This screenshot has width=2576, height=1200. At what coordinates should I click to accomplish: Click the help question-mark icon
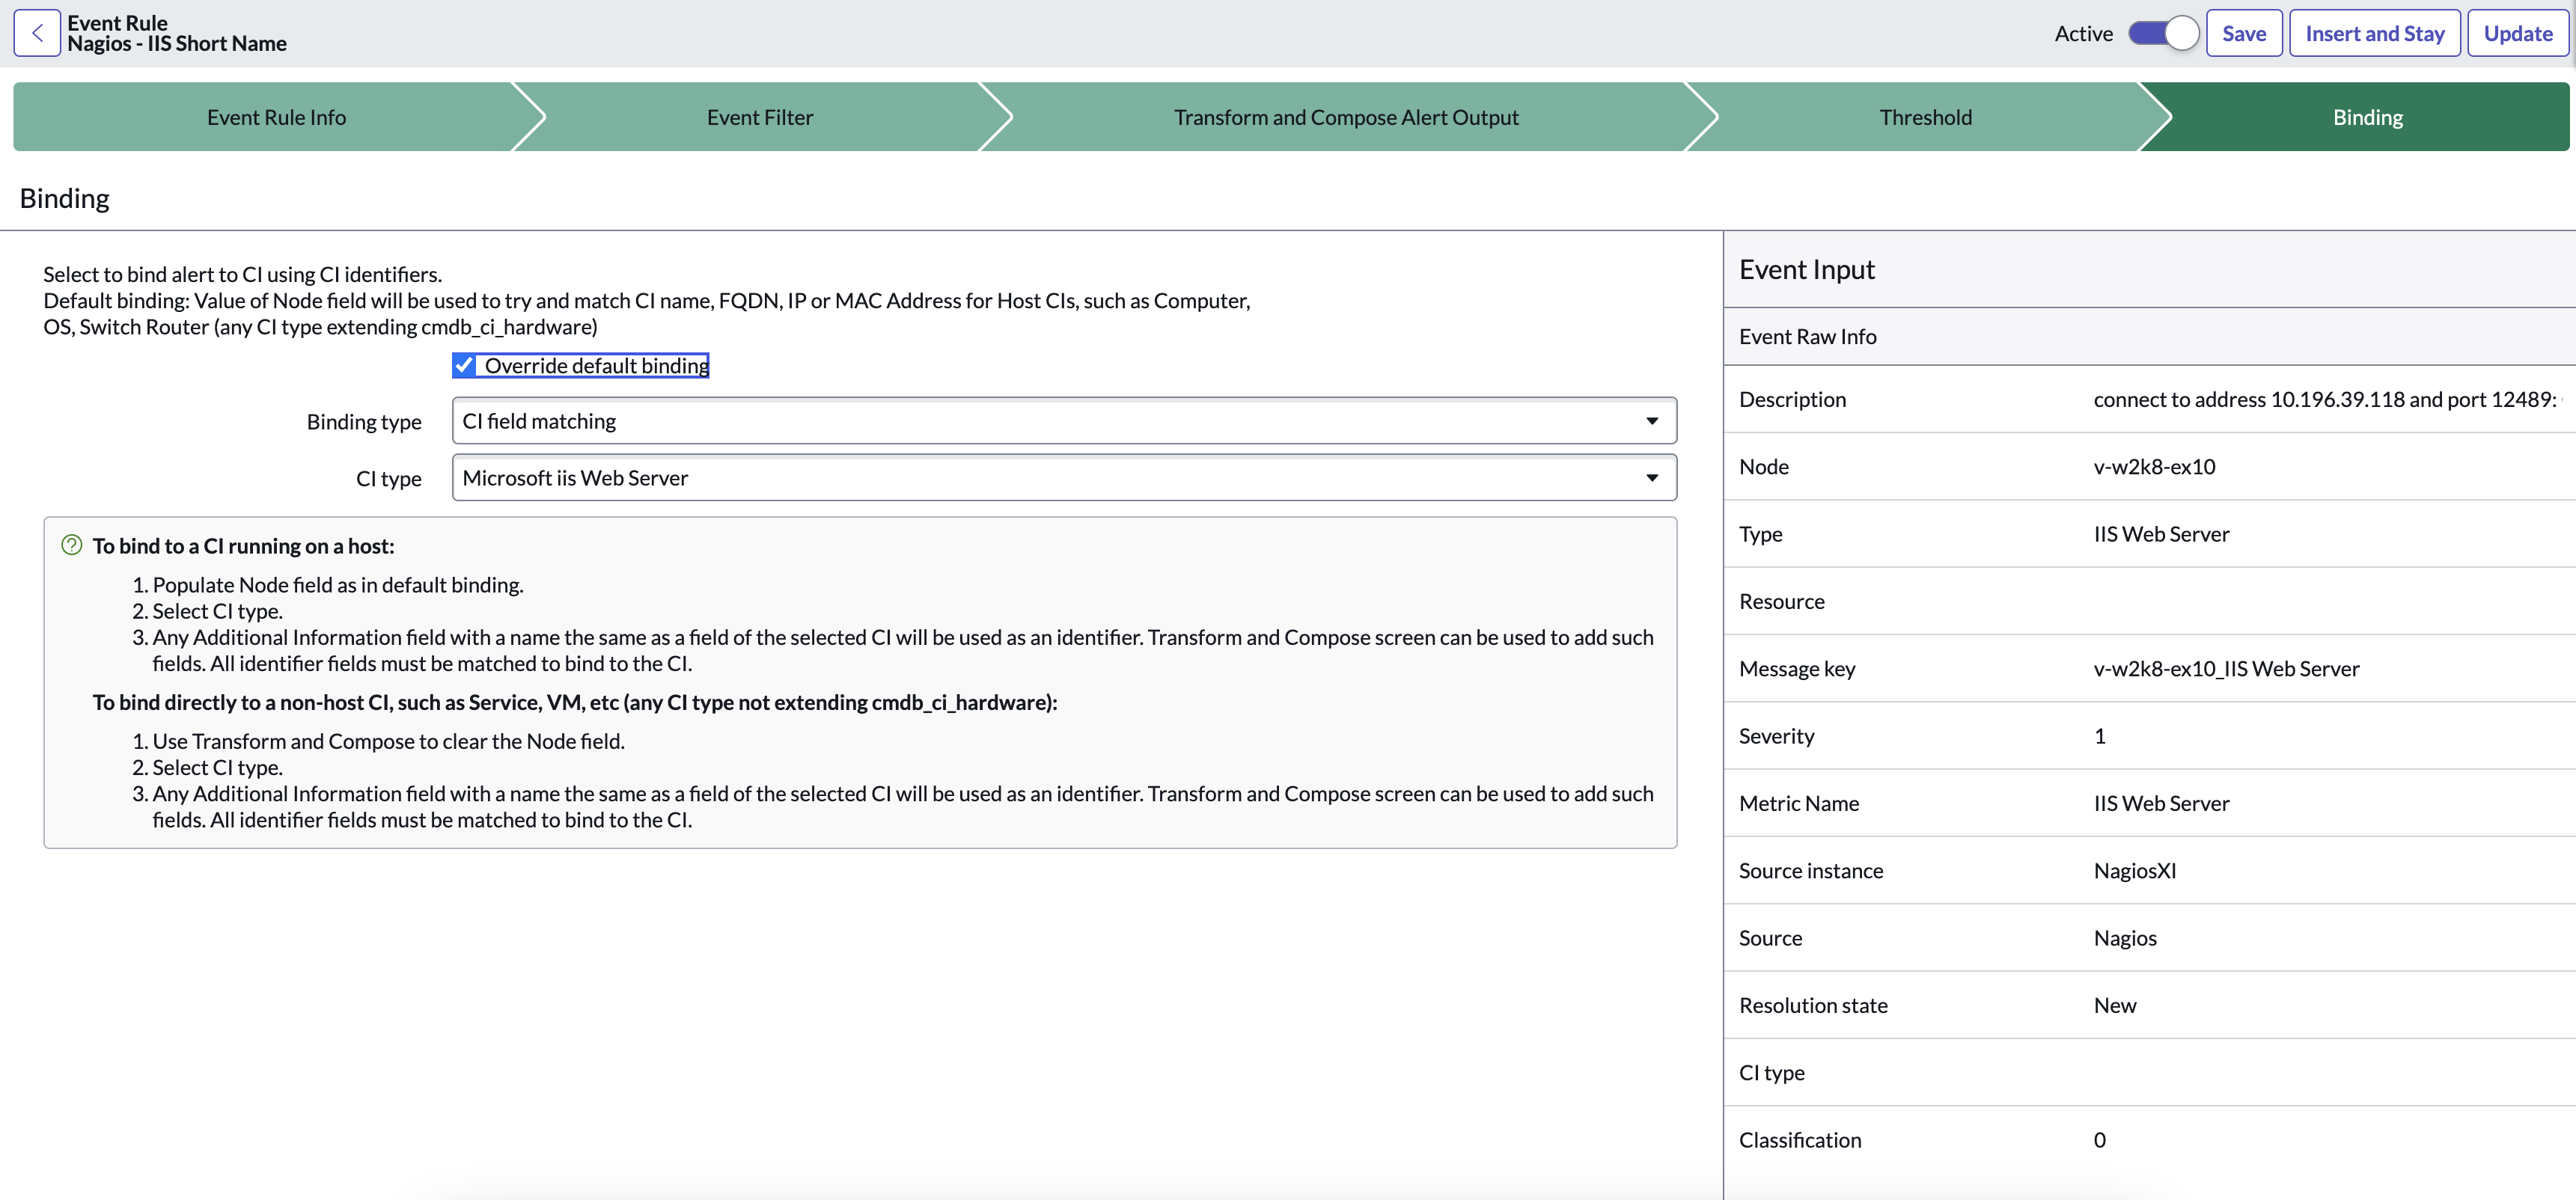pos(71,545)
